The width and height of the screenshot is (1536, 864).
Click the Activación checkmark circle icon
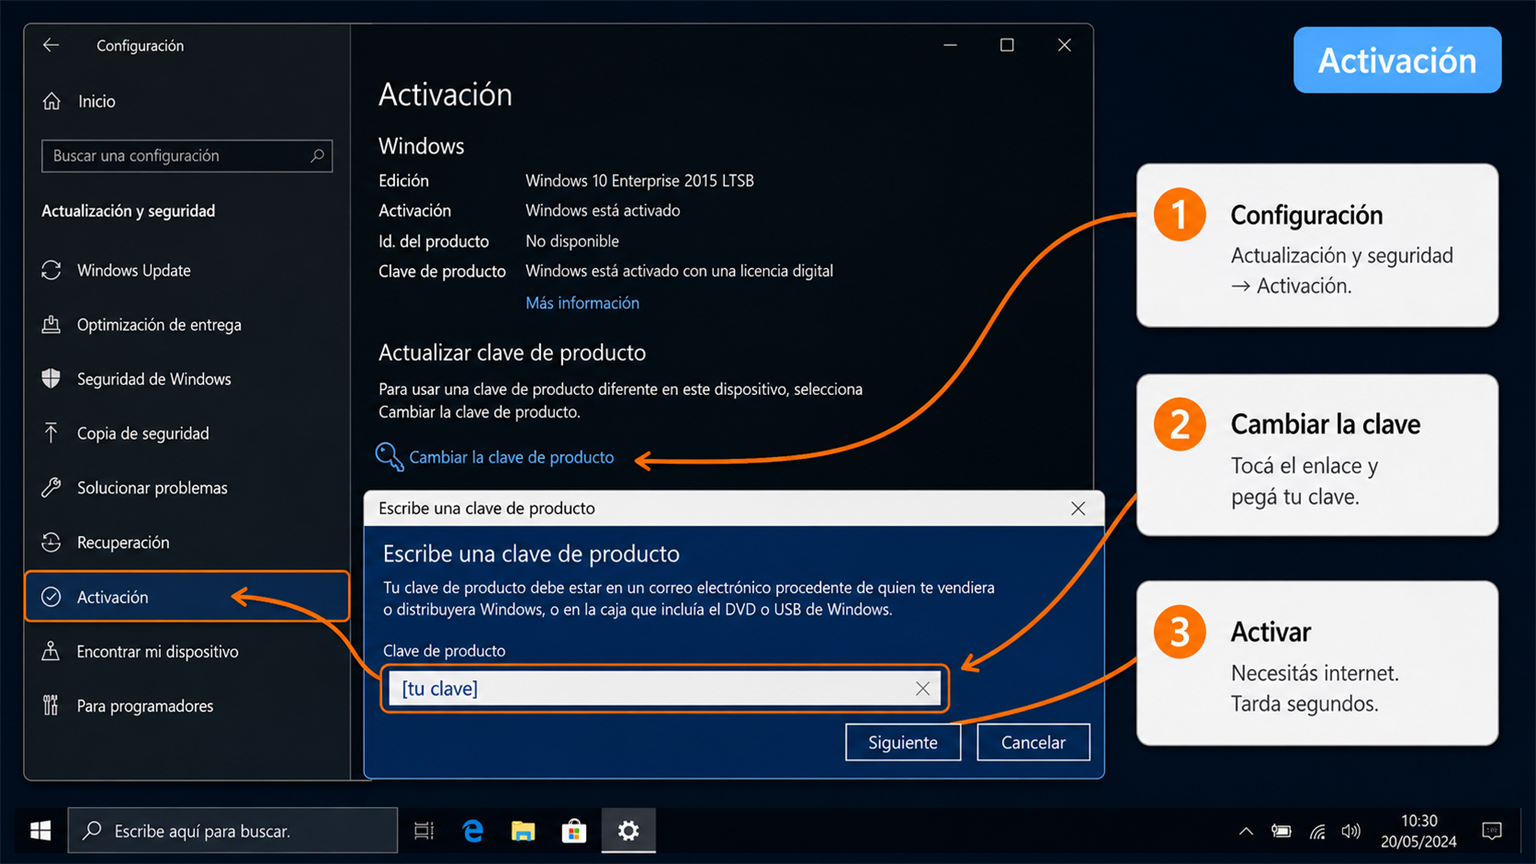51,597
